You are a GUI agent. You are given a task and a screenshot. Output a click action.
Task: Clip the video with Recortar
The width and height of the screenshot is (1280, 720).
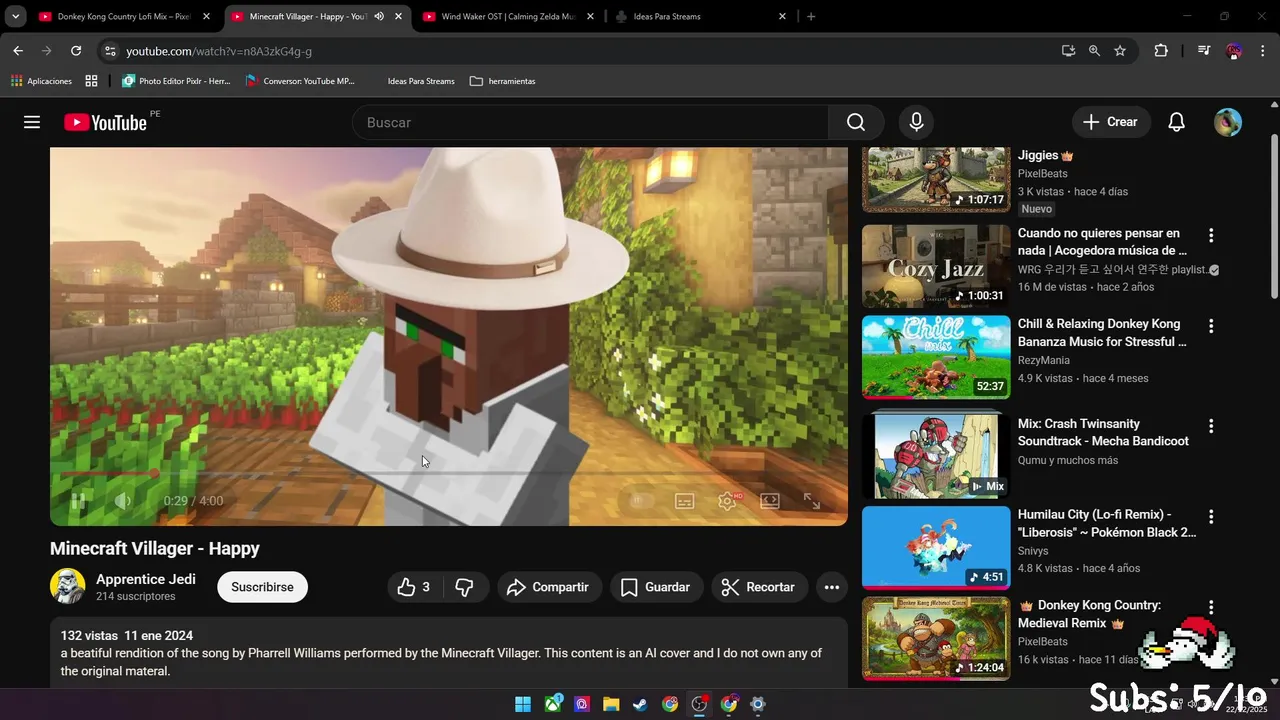(759, 587)
